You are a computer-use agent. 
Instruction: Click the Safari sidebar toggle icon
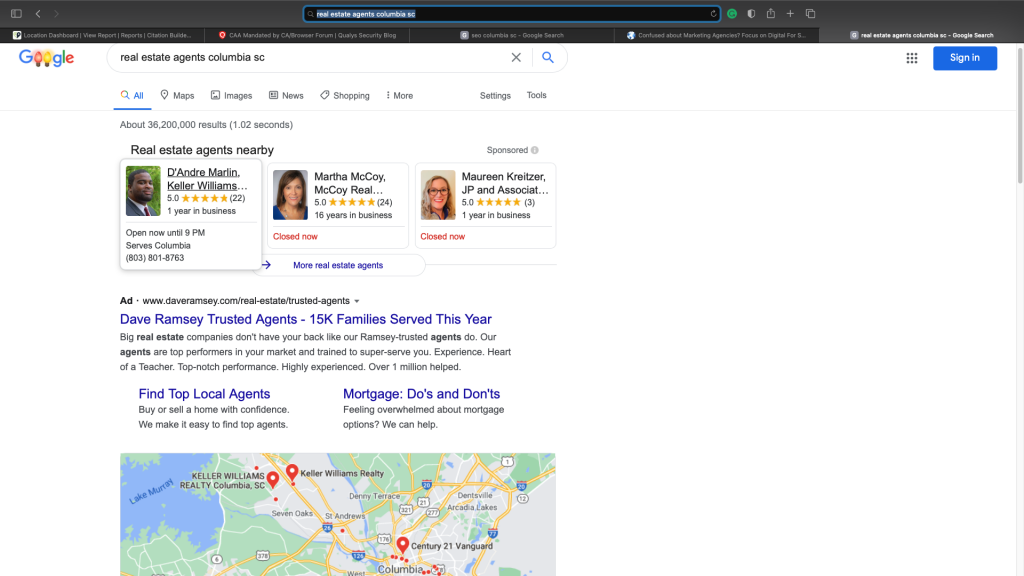[x=16, y=14]
